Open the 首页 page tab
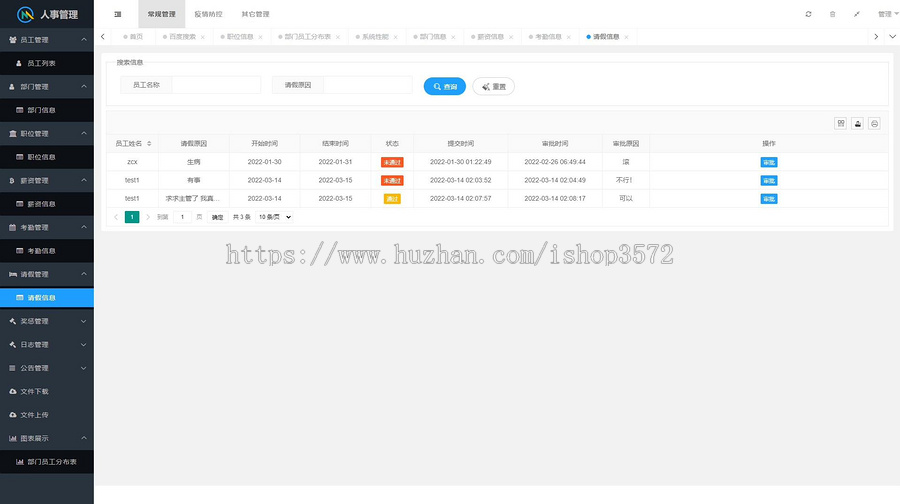The height and width of the screenshot is (504, 900). pyautogui.click(x=133, y=37)
